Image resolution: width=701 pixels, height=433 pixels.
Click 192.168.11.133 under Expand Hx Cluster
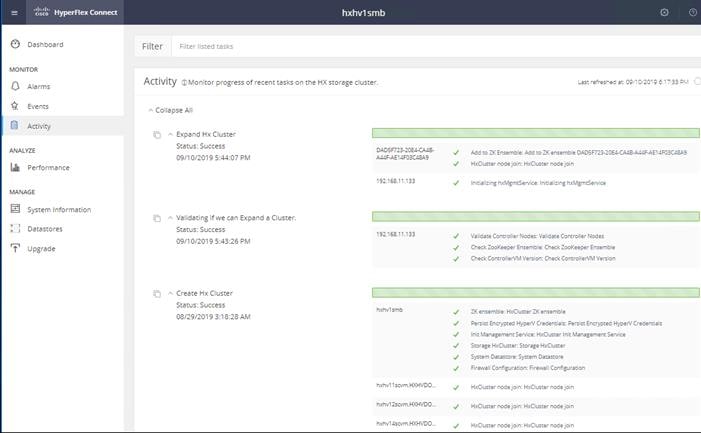point(395,181)
